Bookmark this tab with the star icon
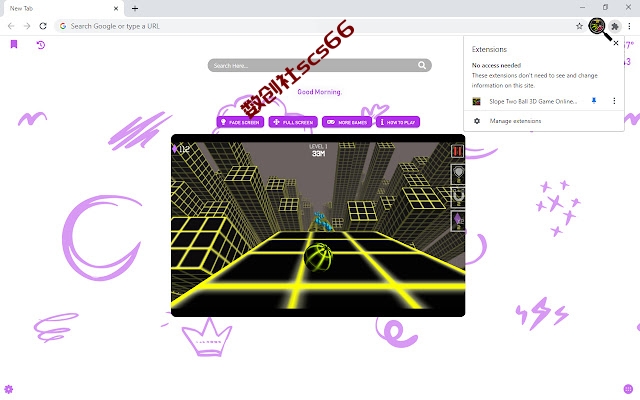 (x=579, y=26)
